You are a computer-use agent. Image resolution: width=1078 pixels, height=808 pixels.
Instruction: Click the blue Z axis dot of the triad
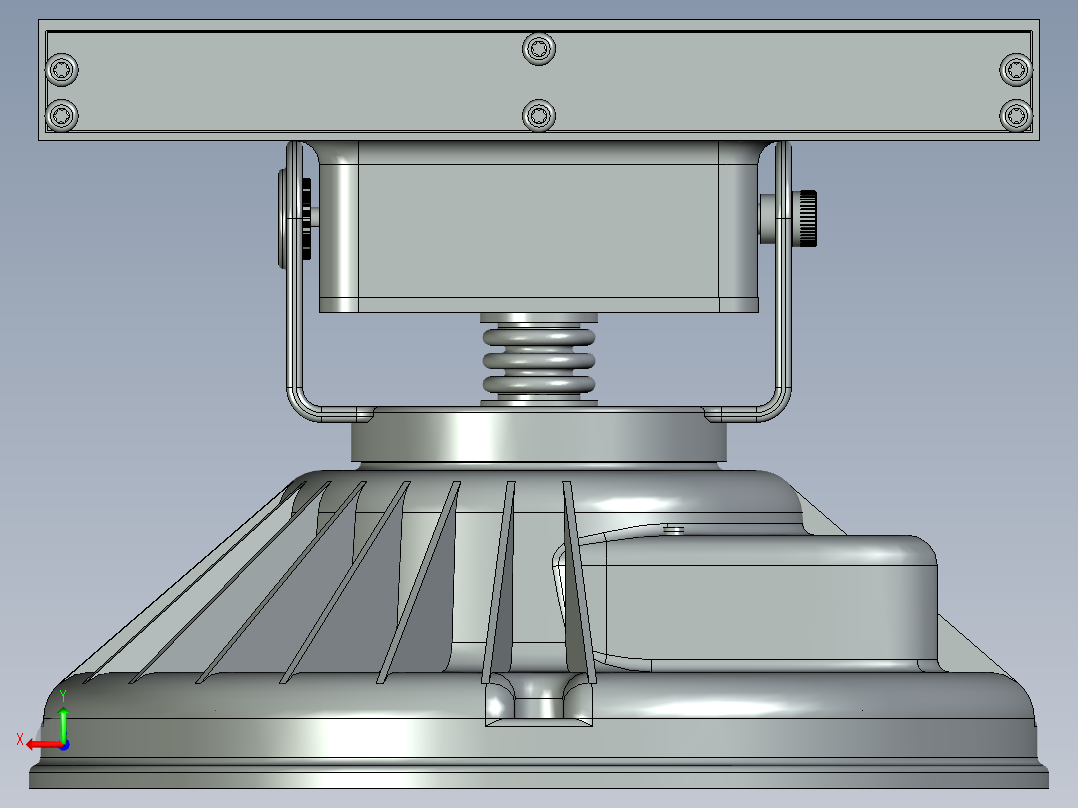[65, 745]
